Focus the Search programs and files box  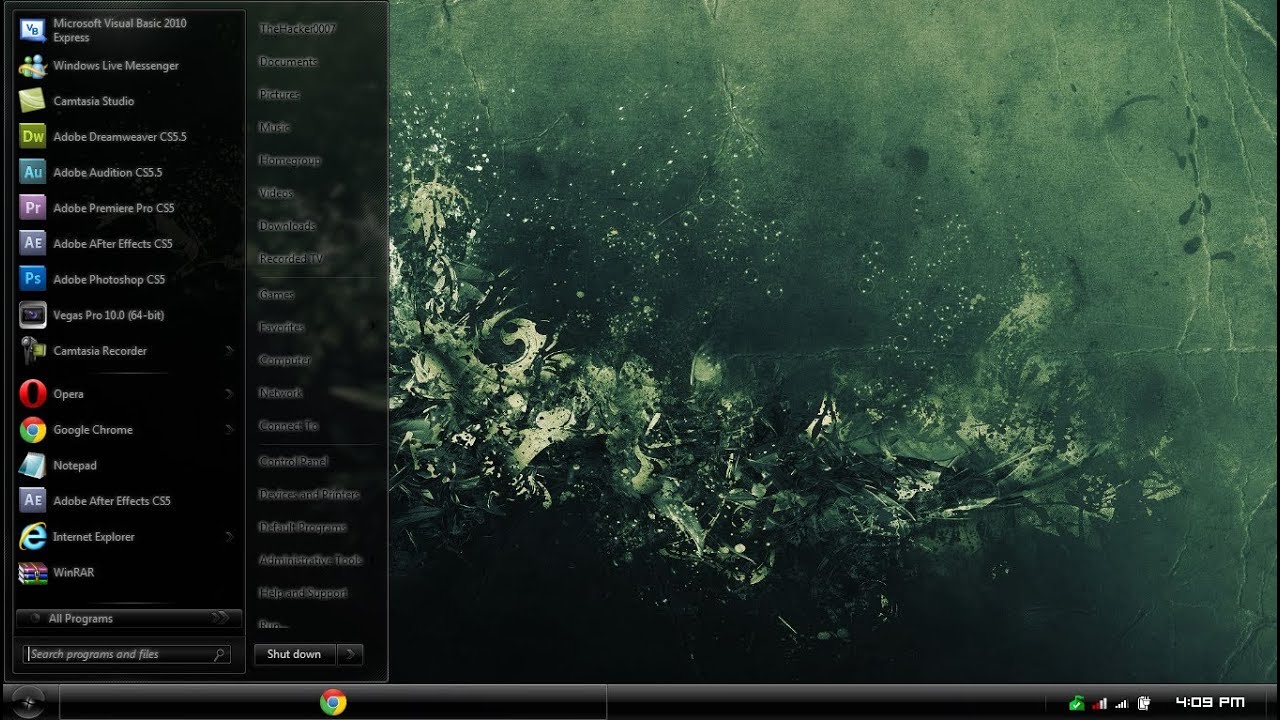[127, 654]
